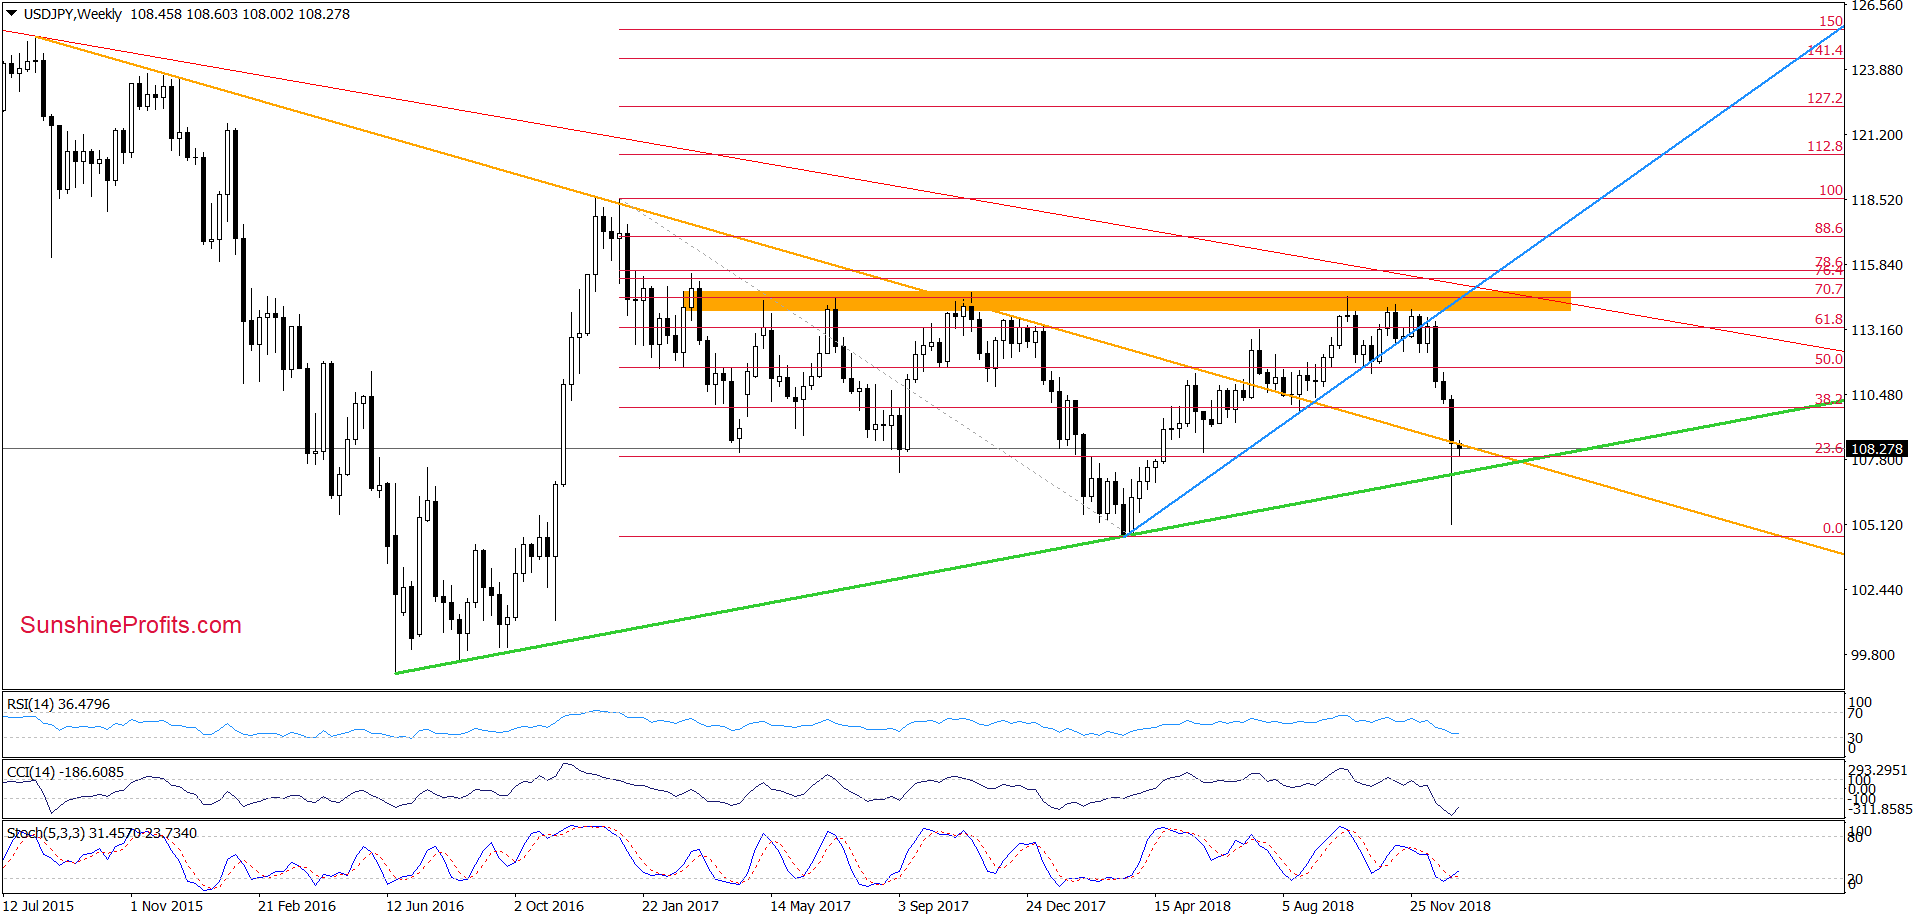Select the RSI(14) 36.4796 indicator label
The height and width of the screenshot is (920, 1916).
coord(59,704)
